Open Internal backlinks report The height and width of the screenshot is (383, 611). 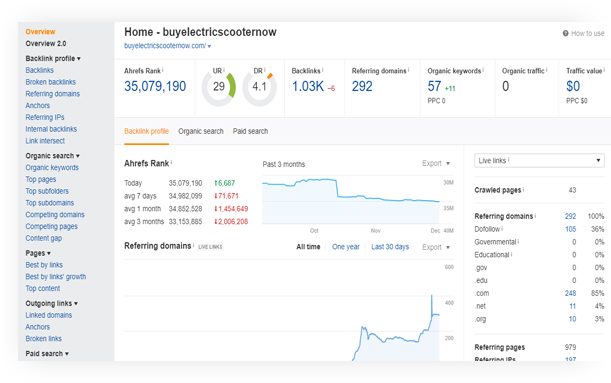51,129
